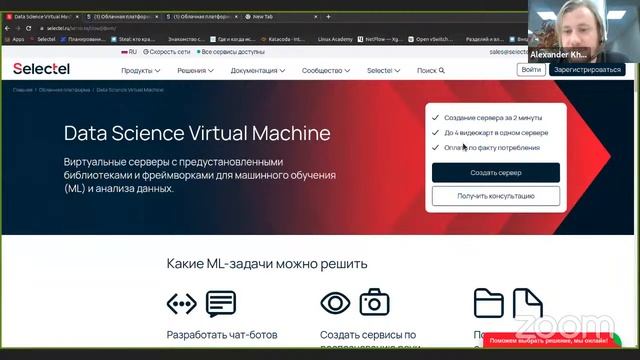Screen dimensions: 640x360
Task: Click the camera icon
Action: pos(374,302)
